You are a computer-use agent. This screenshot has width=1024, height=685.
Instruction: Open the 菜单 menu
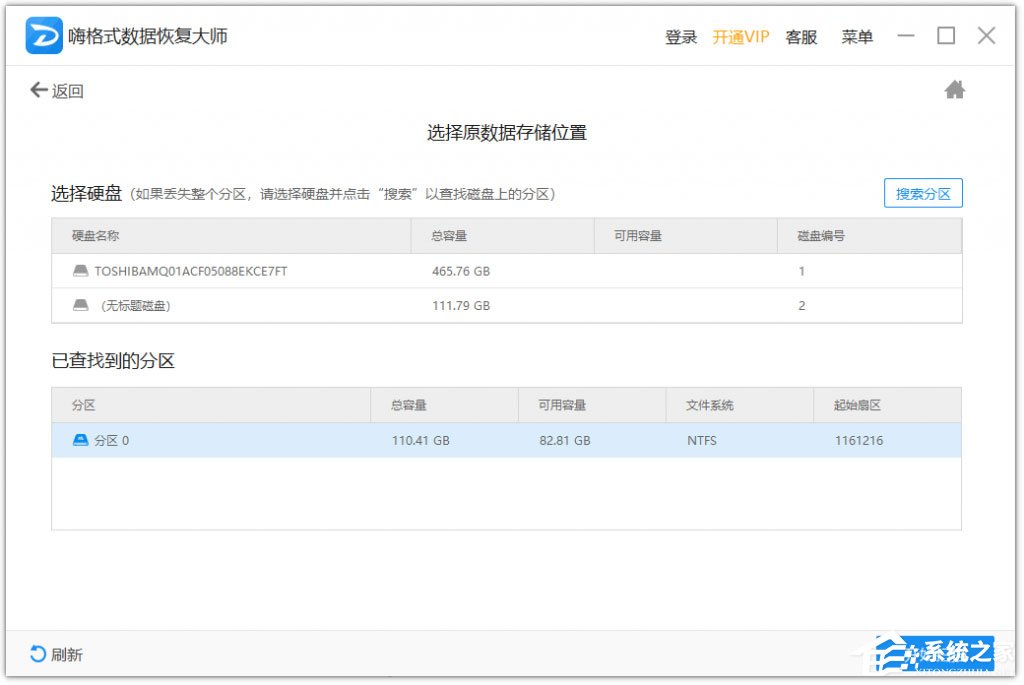point(857,36)
